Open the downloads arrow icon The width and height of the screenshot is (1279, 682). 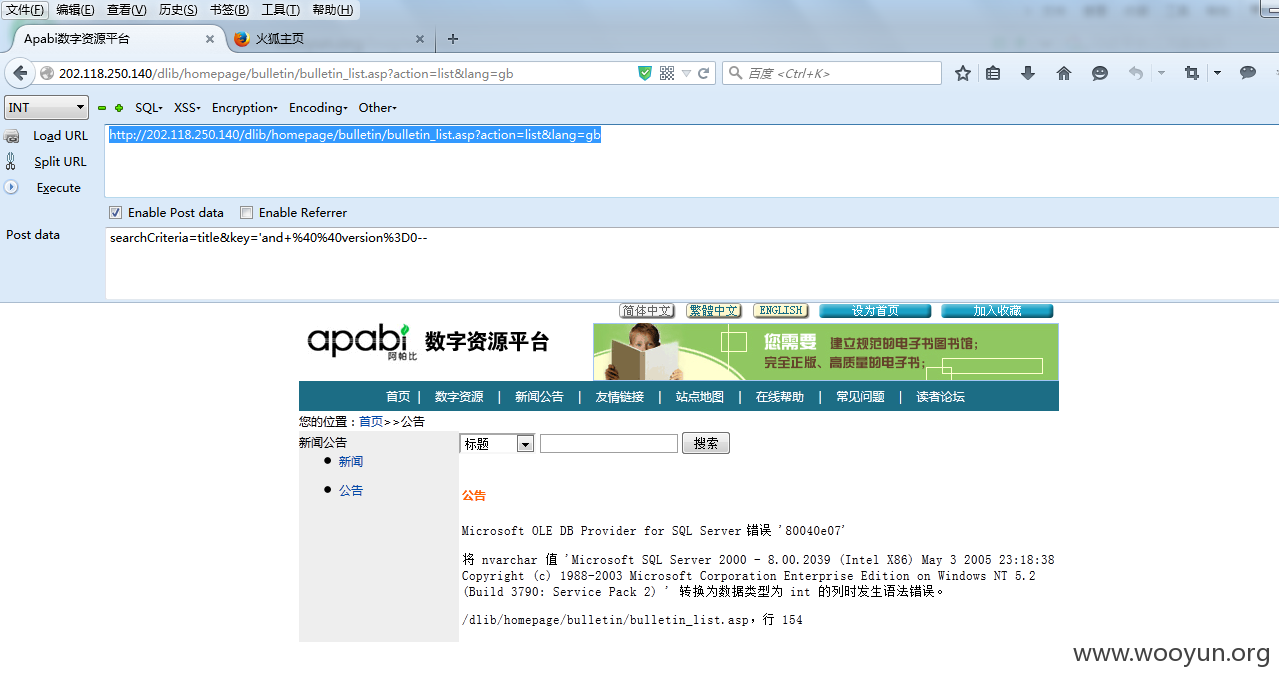[x=1028, y=73]
